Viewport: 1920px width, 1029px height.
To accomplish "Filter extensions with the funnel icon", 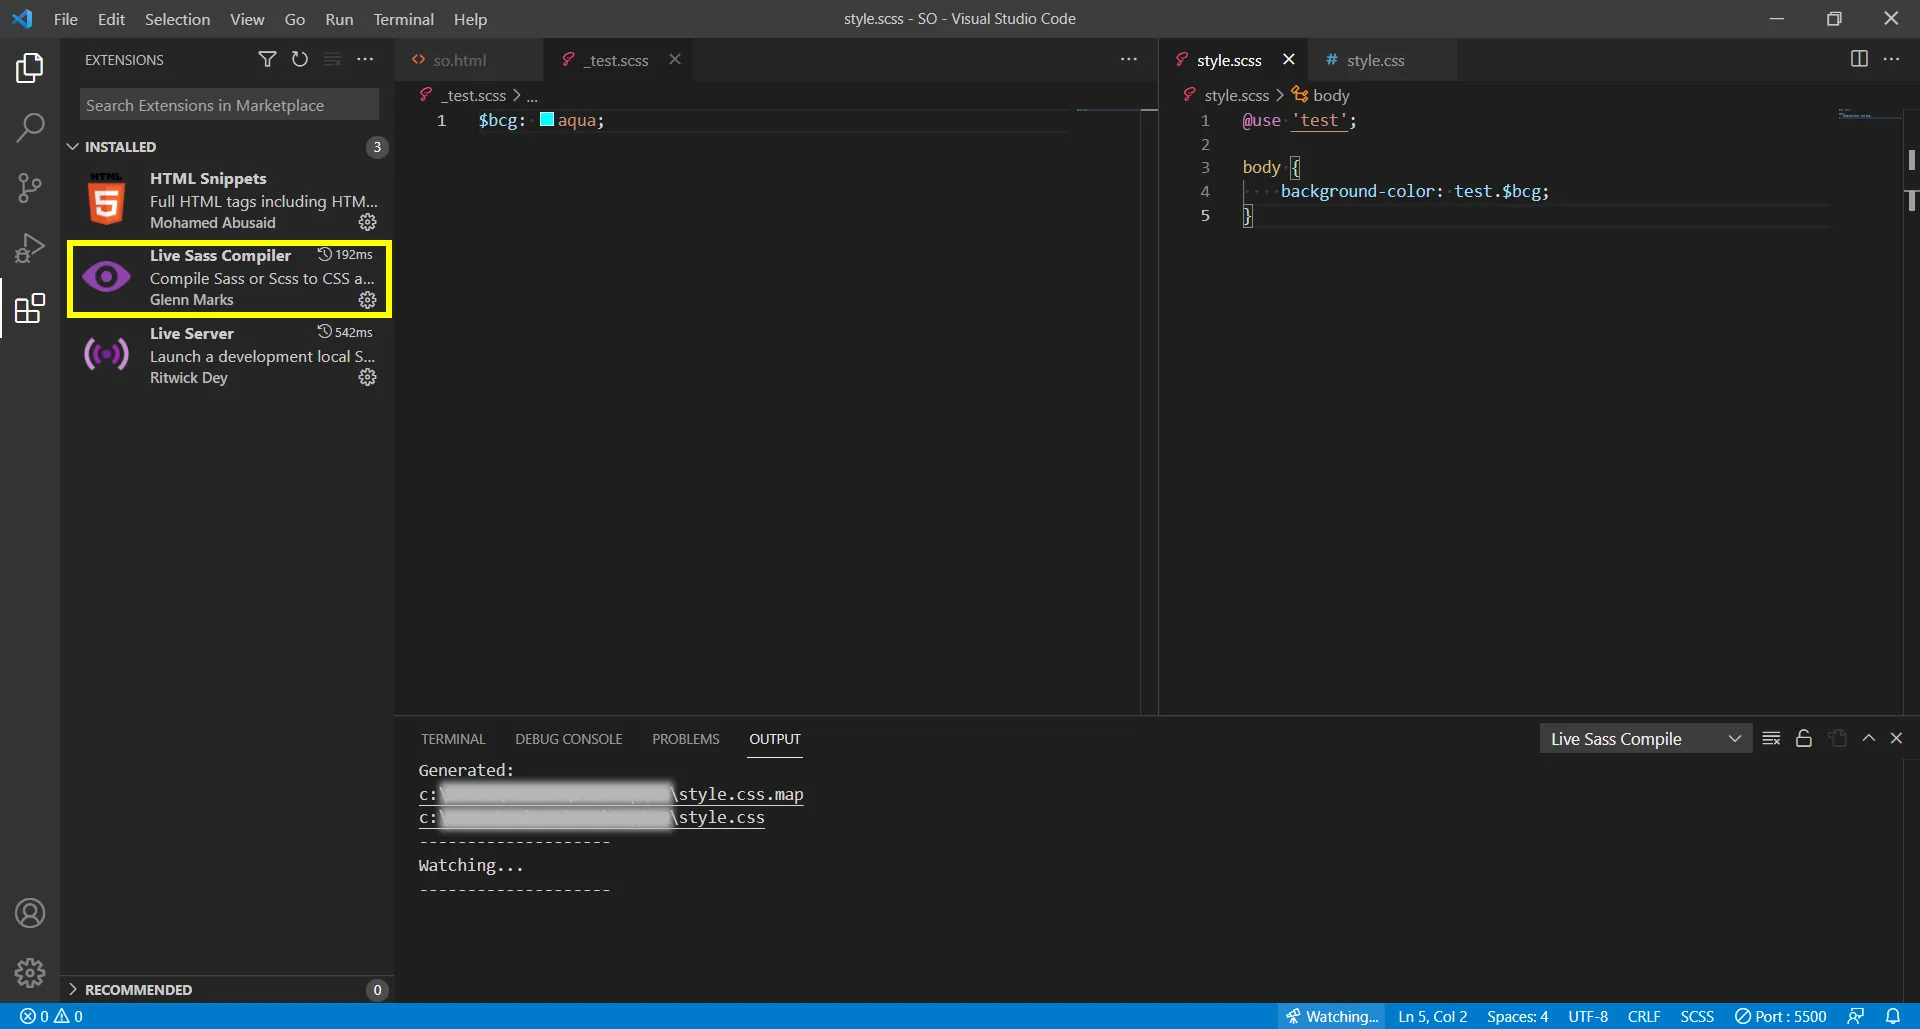I will 267,60.
